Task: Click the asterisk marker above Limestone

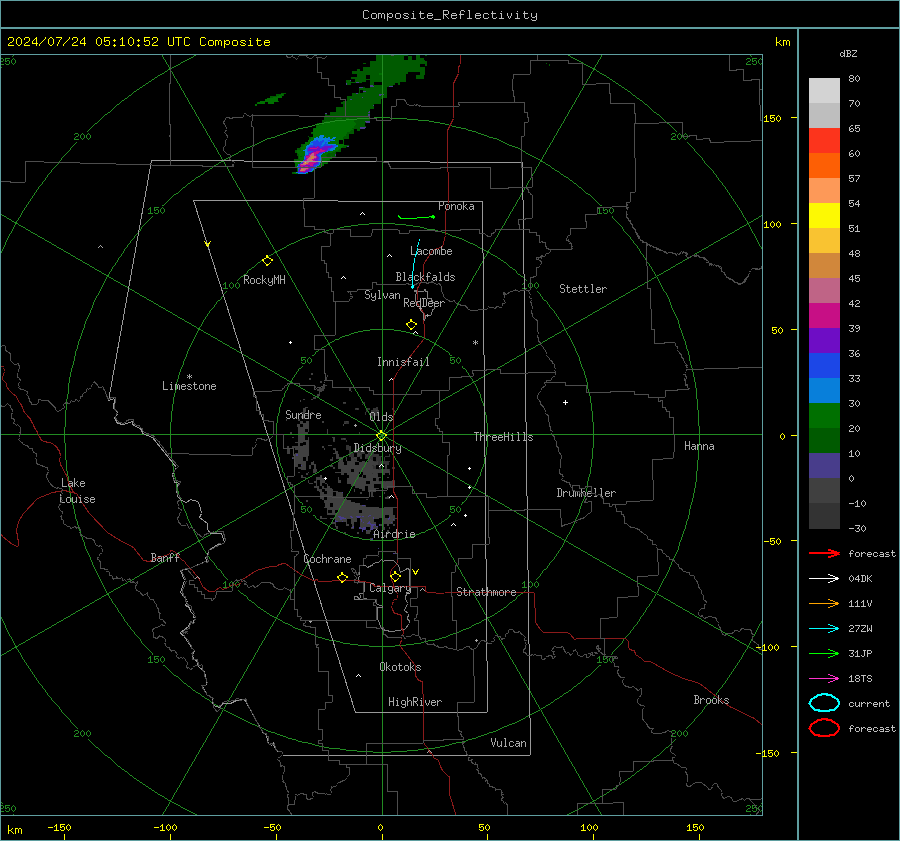Action: [x=189, y=377]
